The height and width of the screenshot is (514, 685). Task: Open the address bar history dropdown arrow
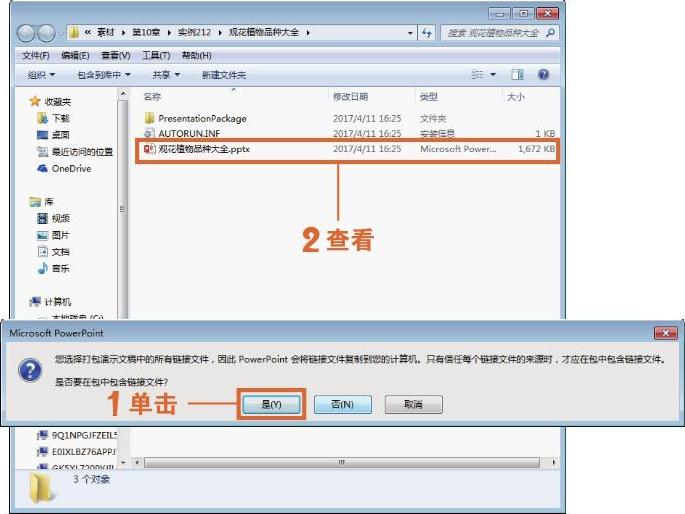click(x=410, y=33)
